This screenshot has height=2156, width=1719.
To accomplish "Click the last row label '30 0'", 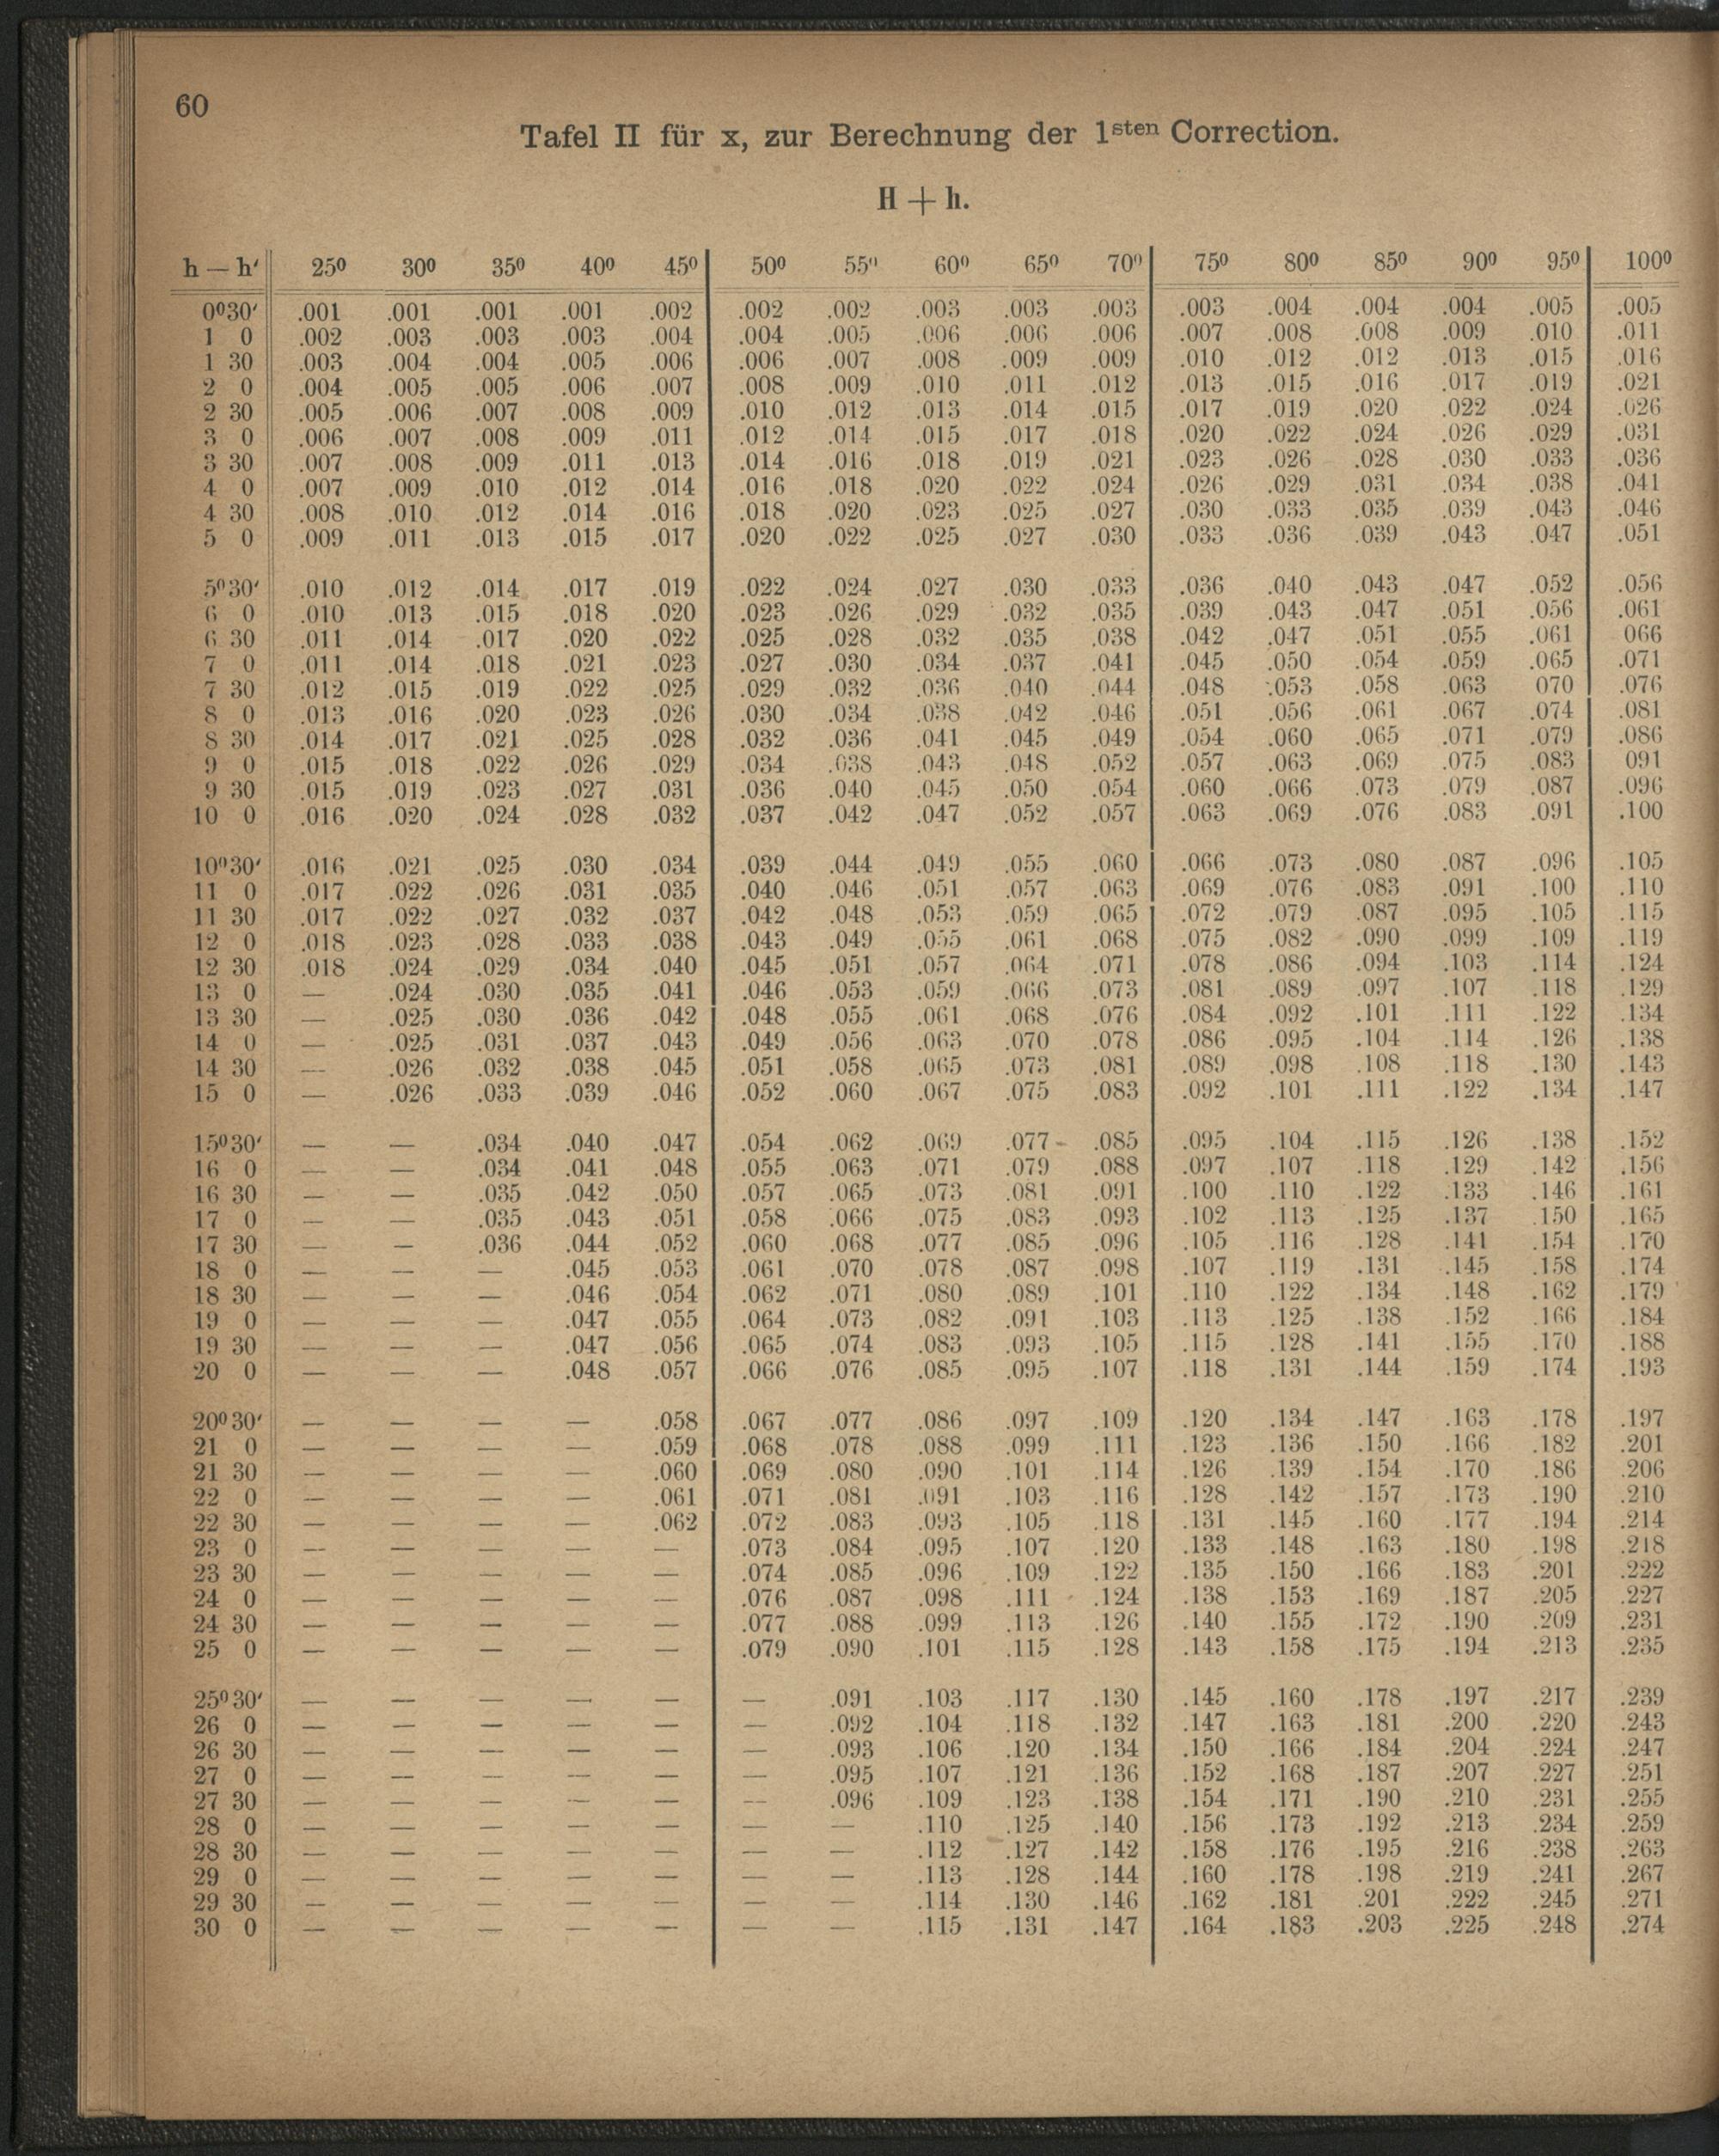I will [224, 1927].
